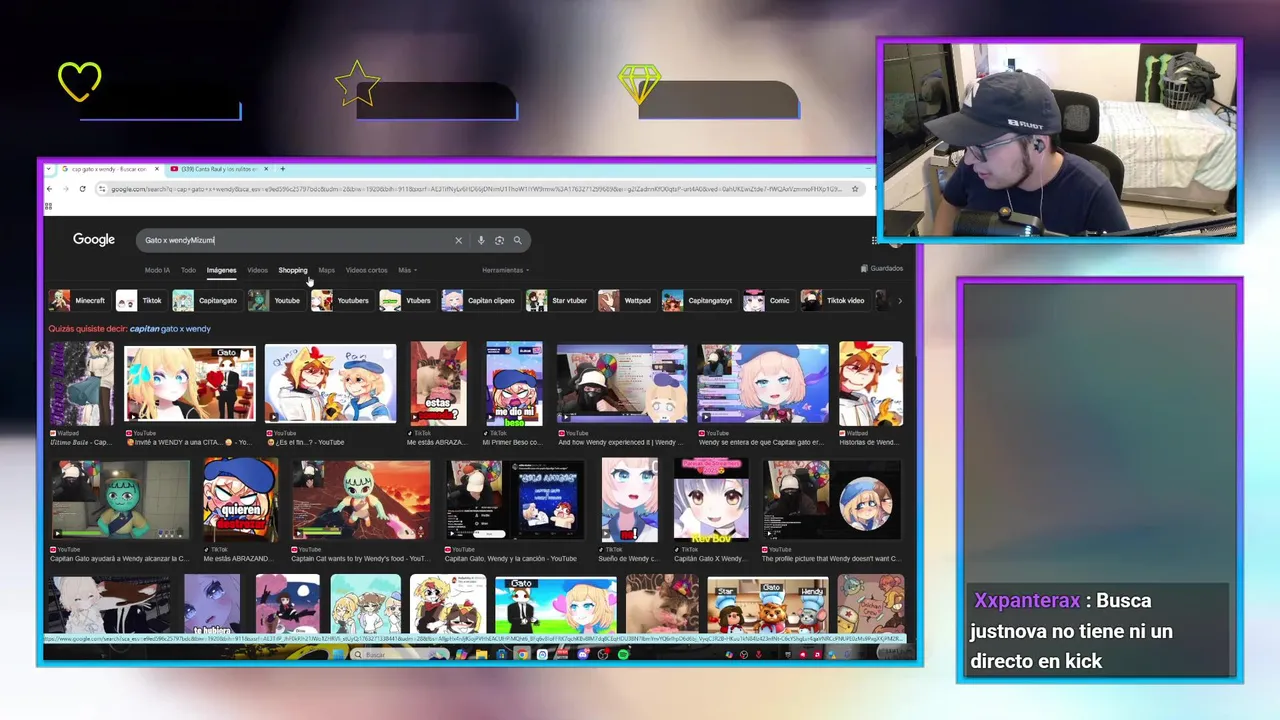The height and width of the screenshot is (720, 1280).
Task: Click the Spotify icon in the taskbar
Action: coord(623,654)
